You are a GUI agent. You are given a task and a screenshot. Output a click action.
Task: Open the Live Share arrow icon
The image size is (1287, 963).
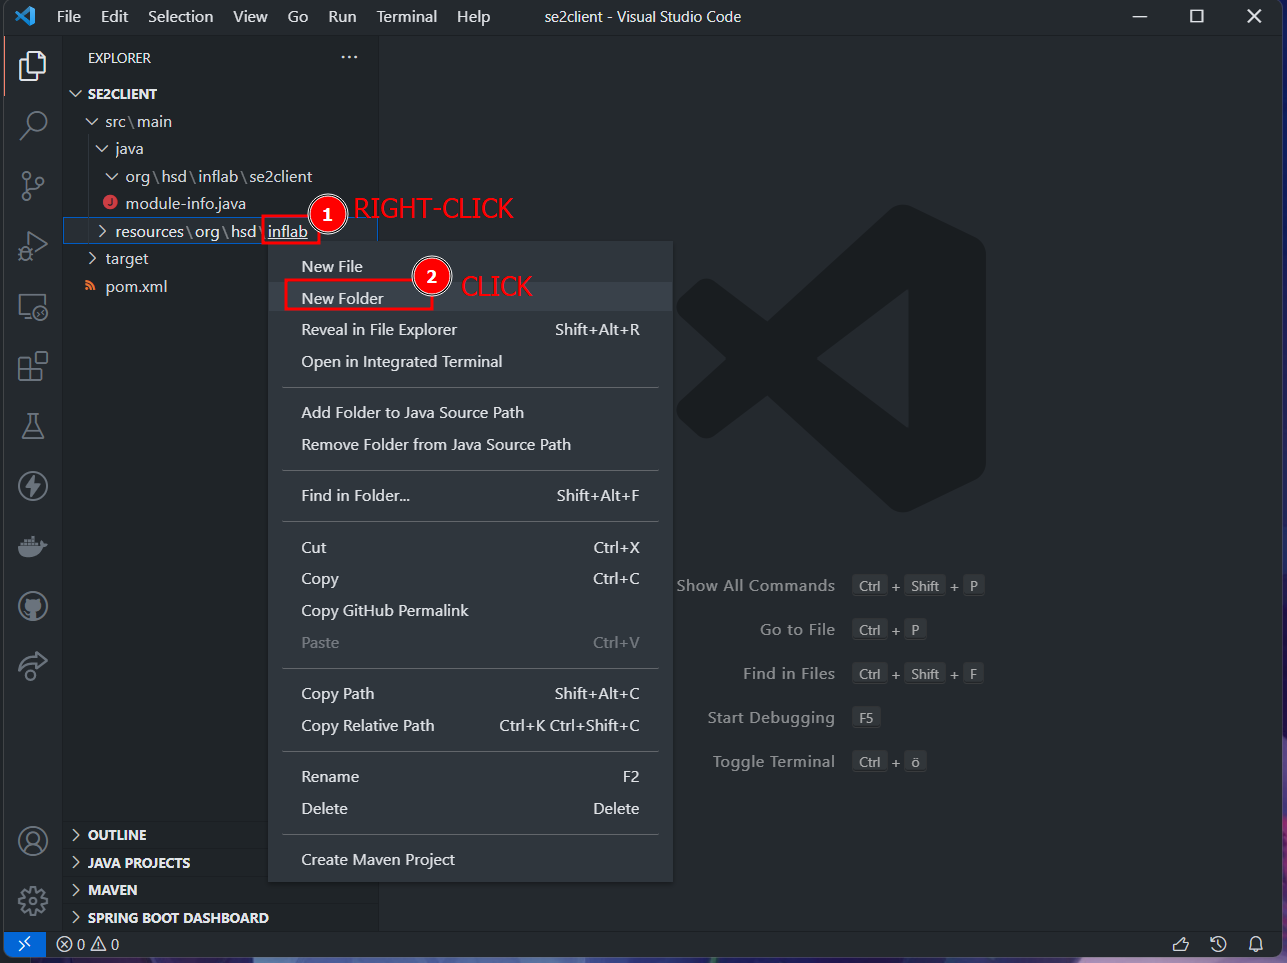33,666
